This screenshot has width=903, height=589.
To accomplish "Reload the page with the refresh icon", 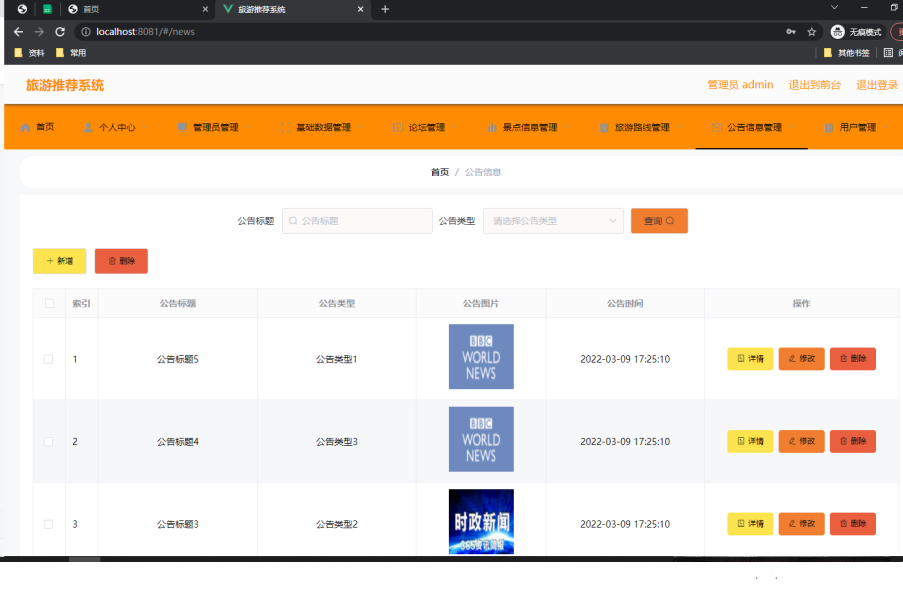I will tap(60, 32).
